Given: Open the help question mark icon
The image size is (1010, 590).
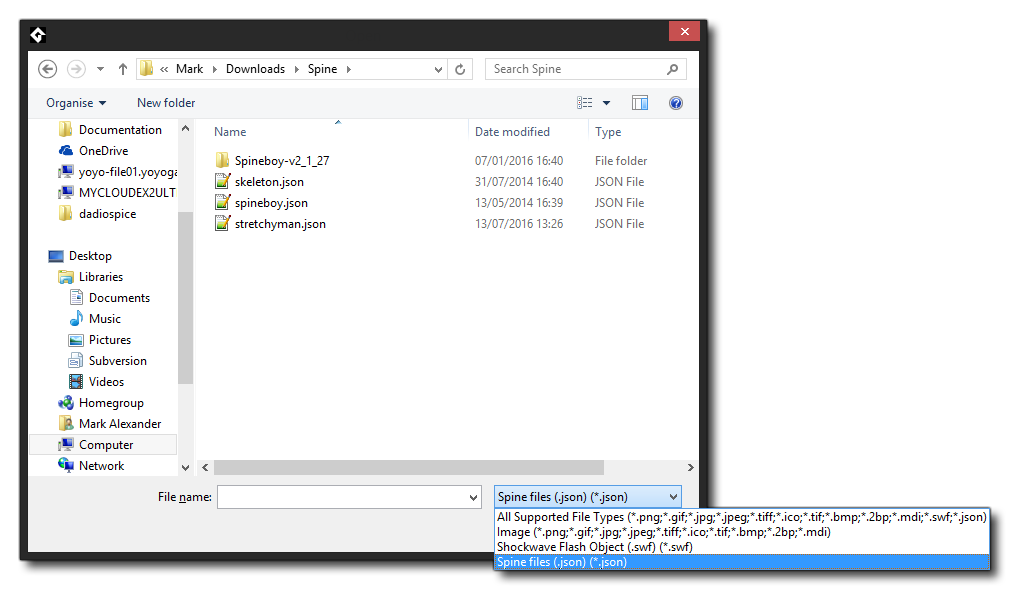Looking at the screenshot, I should [676, 103].
